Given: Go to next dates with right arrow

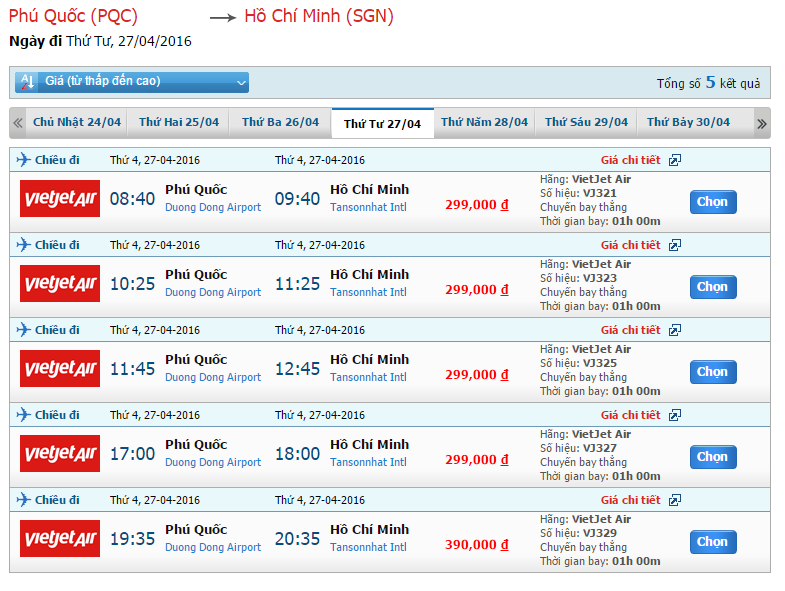Looking at the screenshot, I should coord(761,123).
